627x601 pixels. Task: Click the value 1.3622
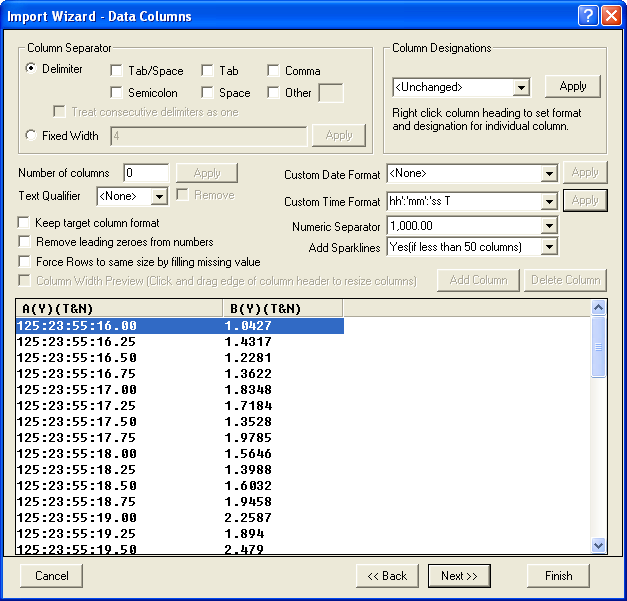point(248,374)
